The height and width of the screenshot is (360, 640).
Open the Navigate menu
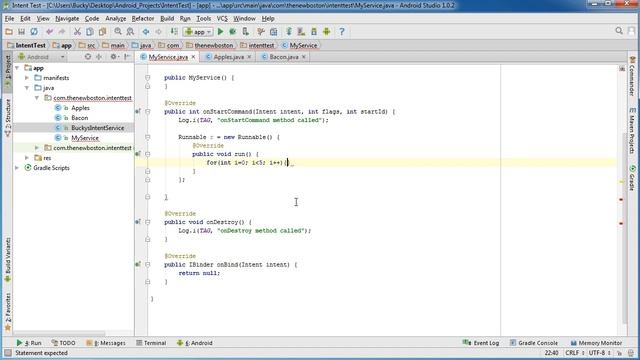tap(67, 19)
